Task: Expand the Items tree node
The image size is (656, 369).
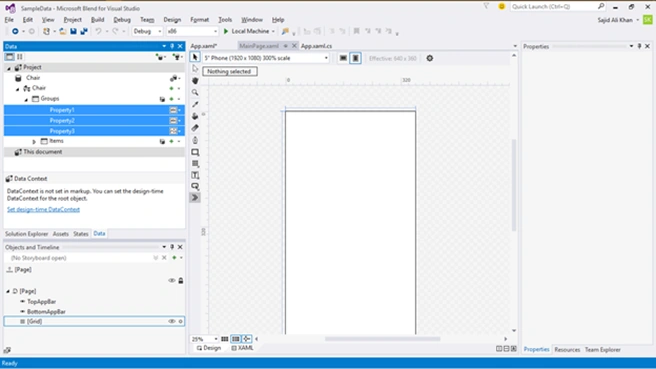Action: [x=34, y=142]
